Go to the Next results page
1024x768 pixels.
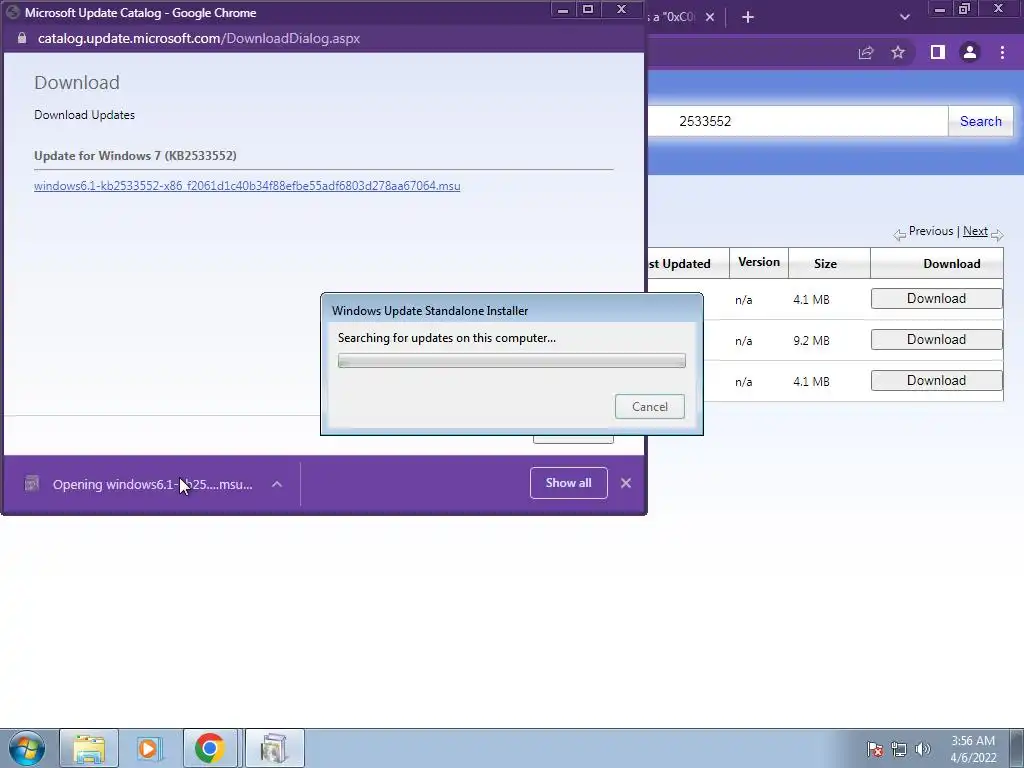point(975,231)
